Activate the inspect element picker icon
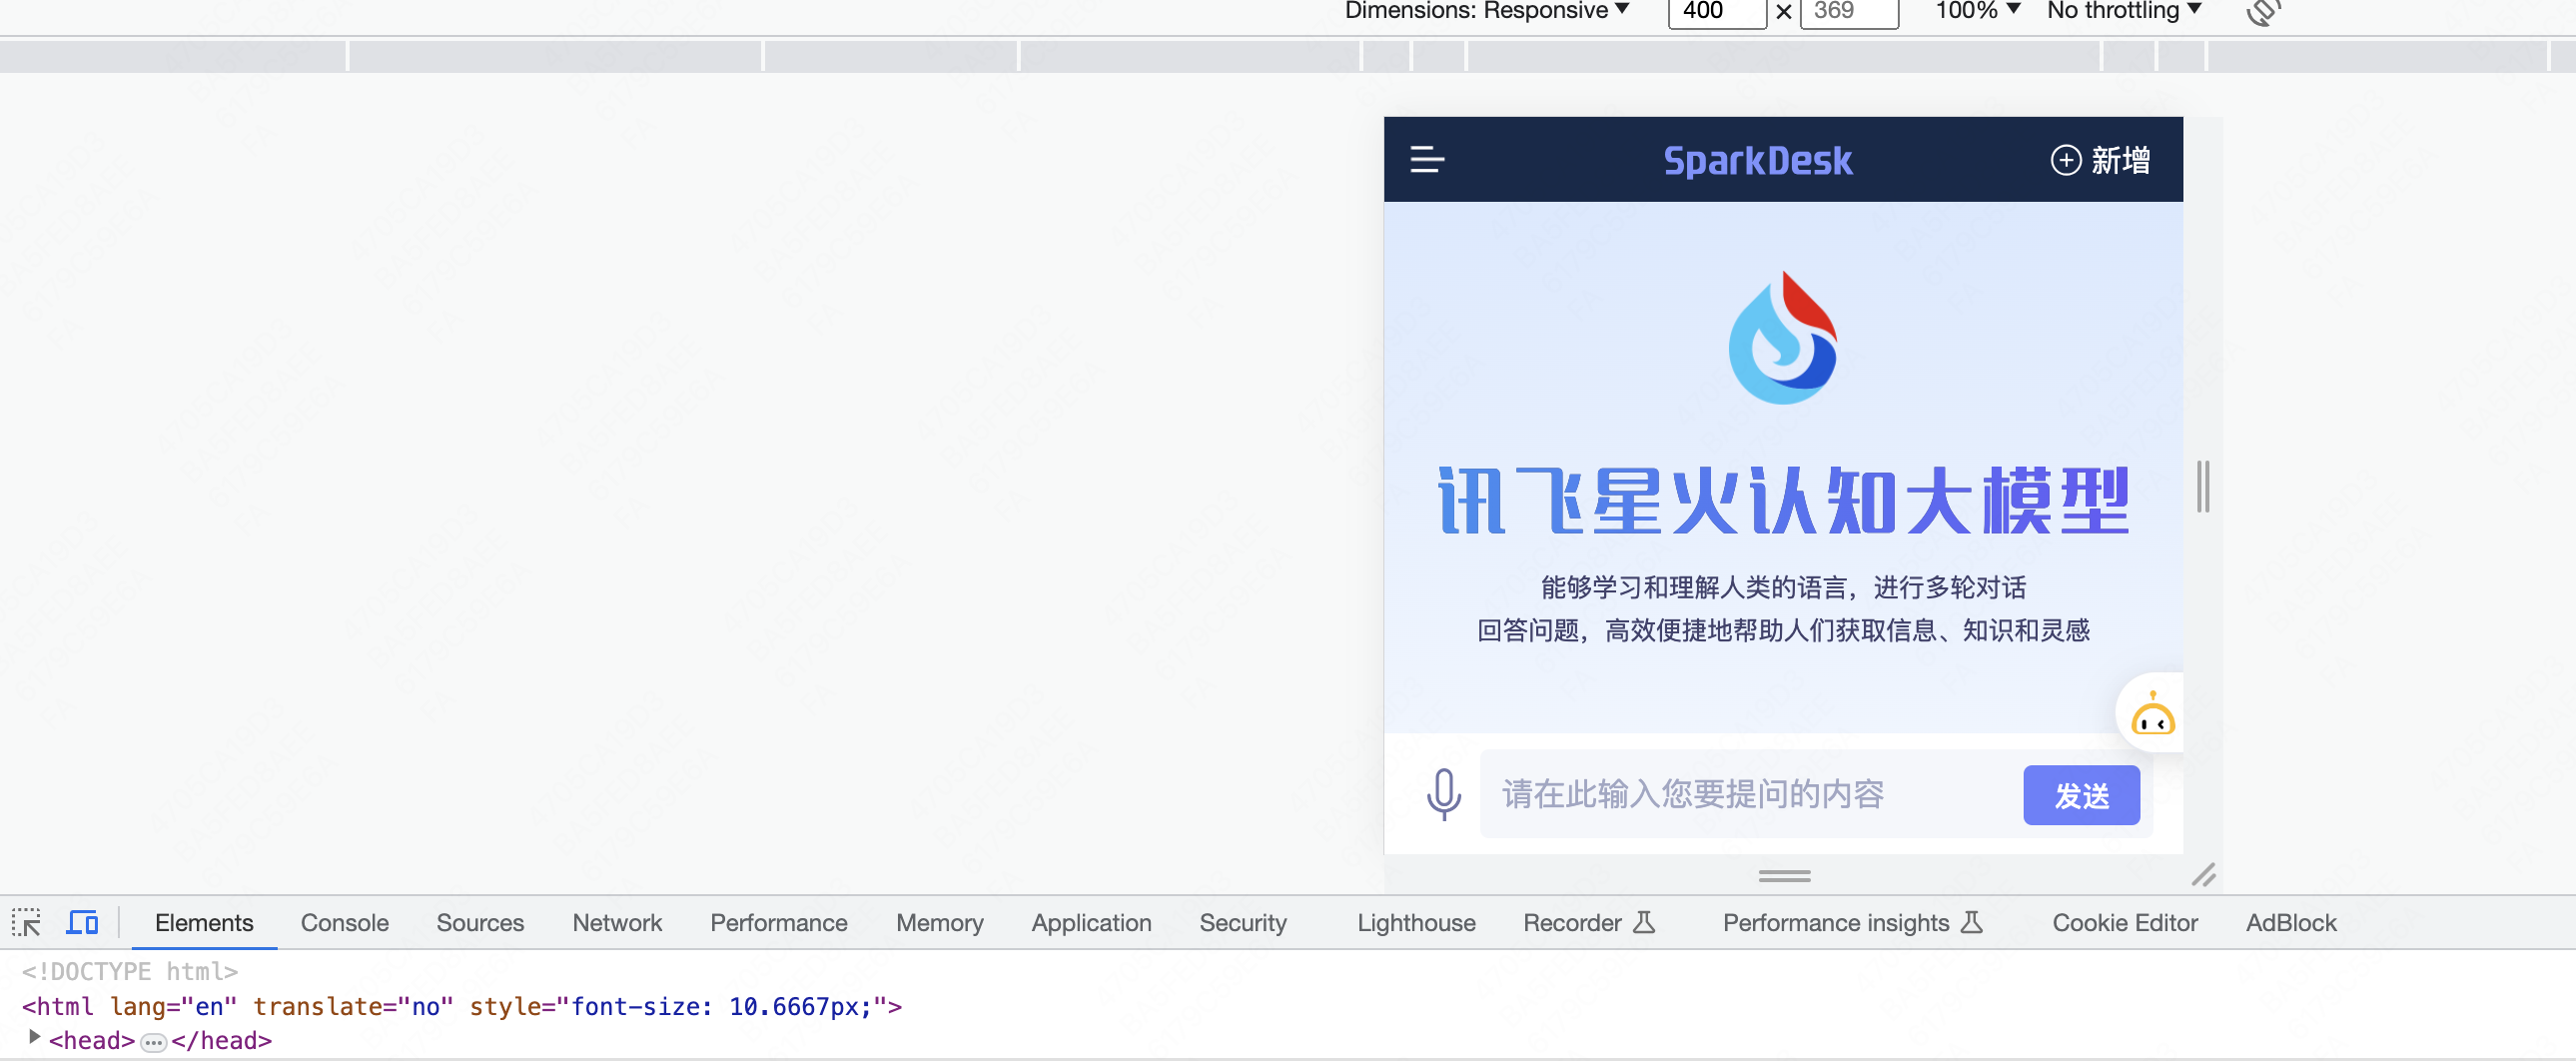Image resolution: width=2576 pixels, height=1061 pixels. click(27, 922)
